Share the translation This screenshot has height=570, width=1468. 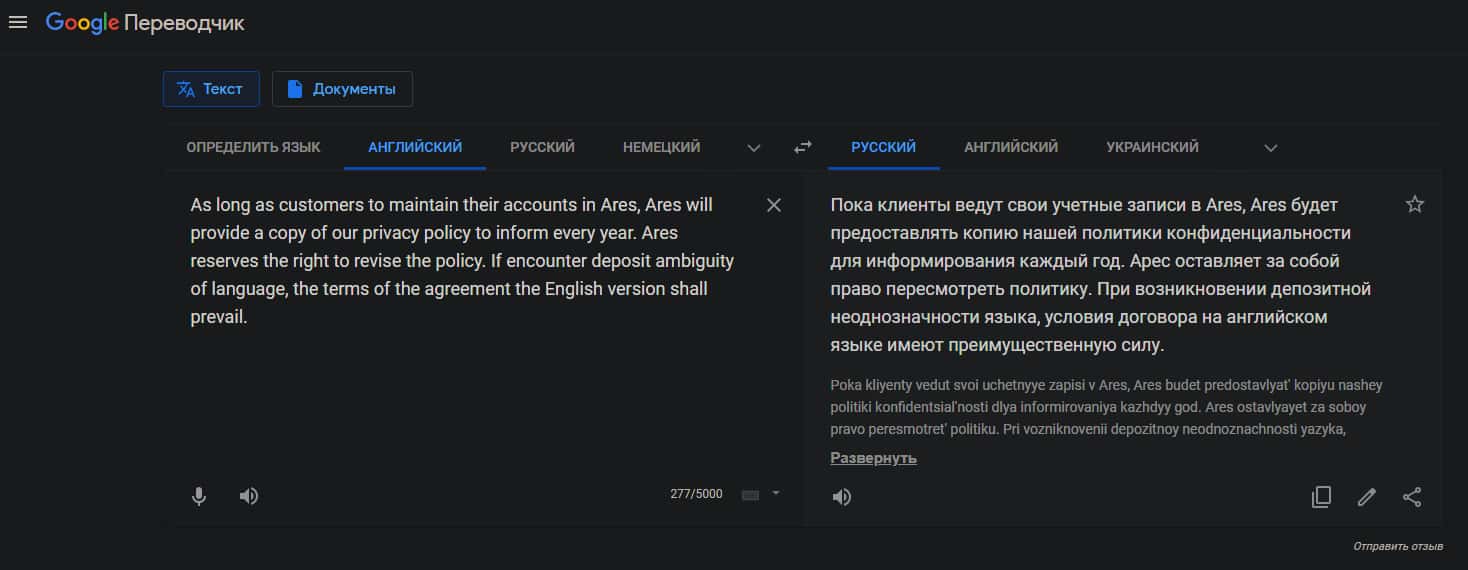[1412, 497]
